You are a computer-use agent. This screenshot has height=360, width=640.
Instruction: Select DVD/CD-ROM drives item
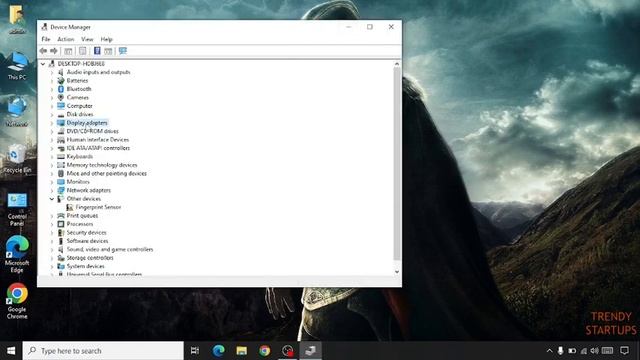point(93,131)
